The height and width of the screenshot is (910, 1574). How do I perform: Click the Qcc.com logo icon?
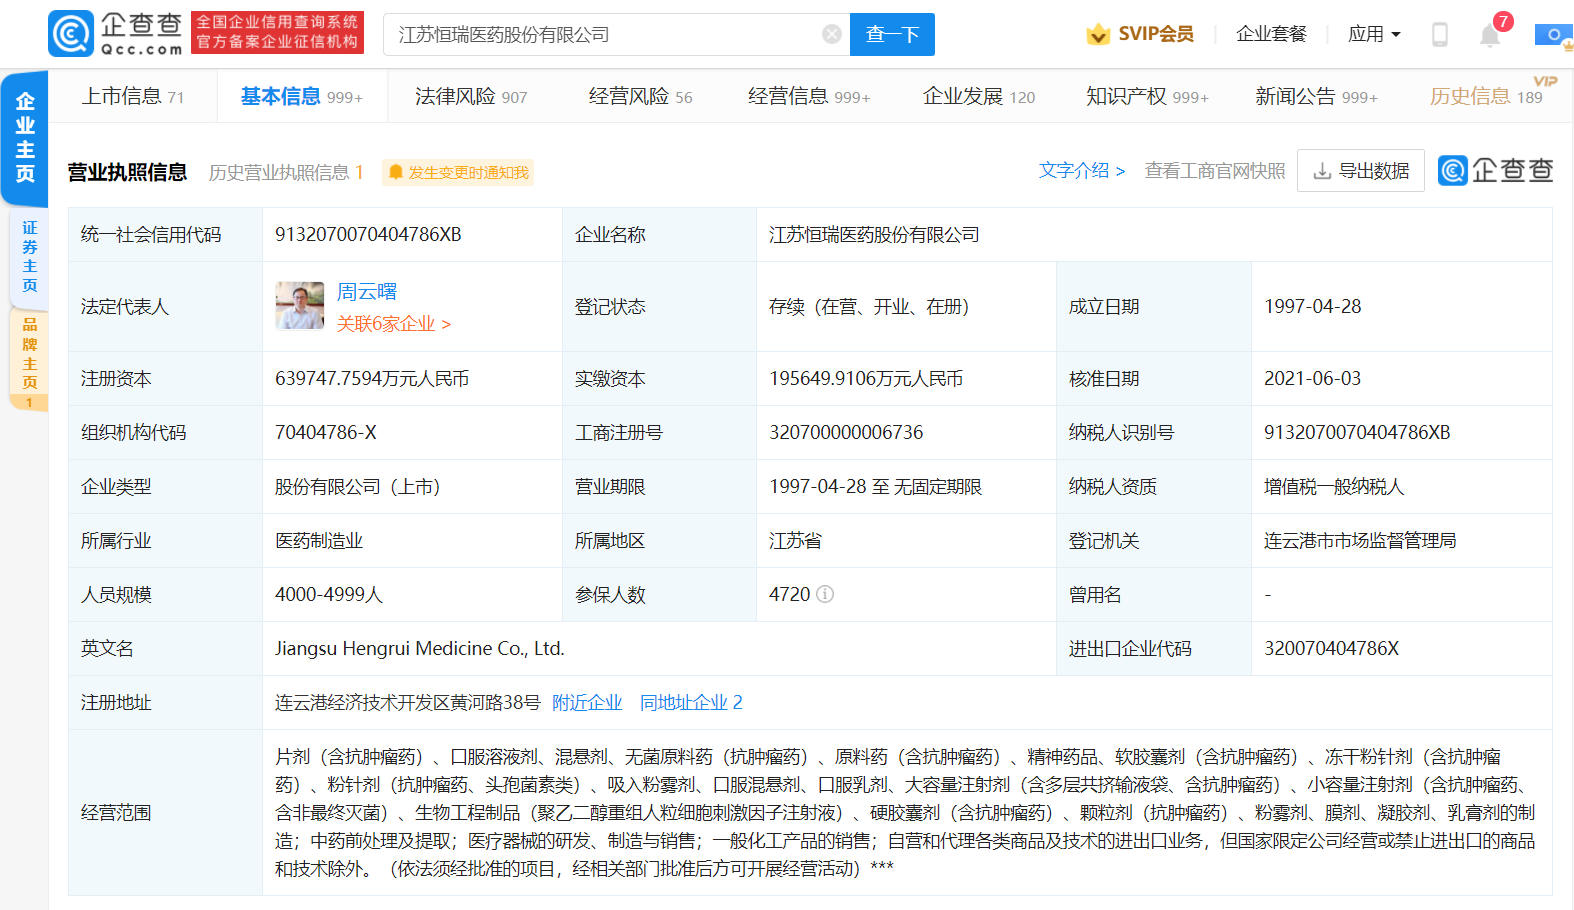pyautogui.click(x=71, y=34)
